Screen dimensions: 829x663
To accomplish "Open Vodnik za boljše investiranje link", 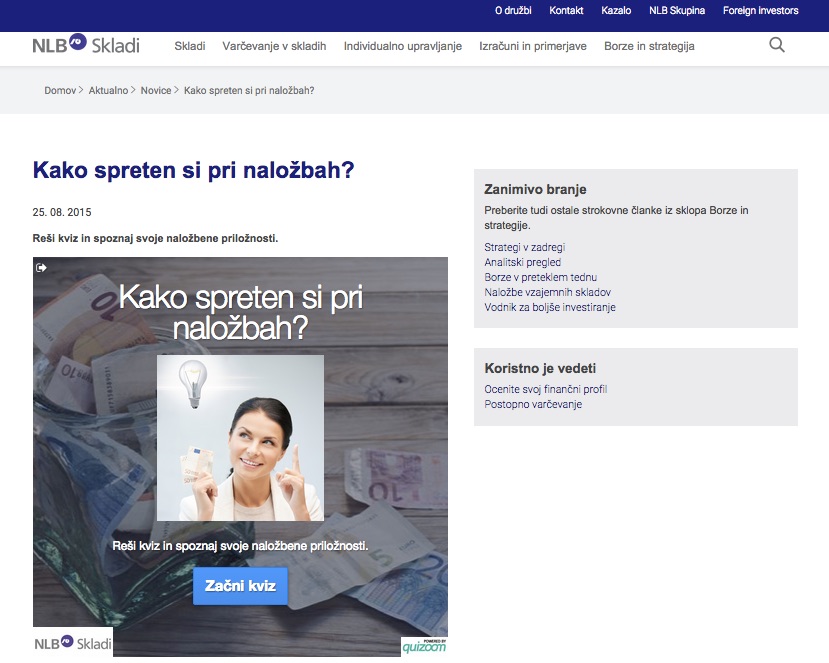I will click(550, 307).
